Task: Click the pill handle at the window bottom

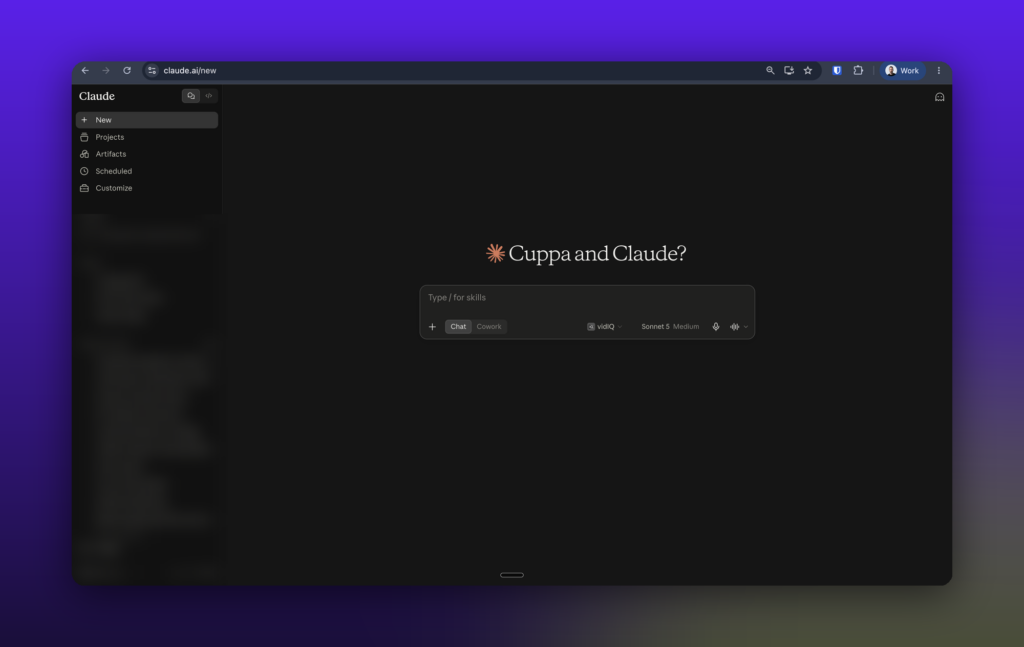Action: [512, 575]
